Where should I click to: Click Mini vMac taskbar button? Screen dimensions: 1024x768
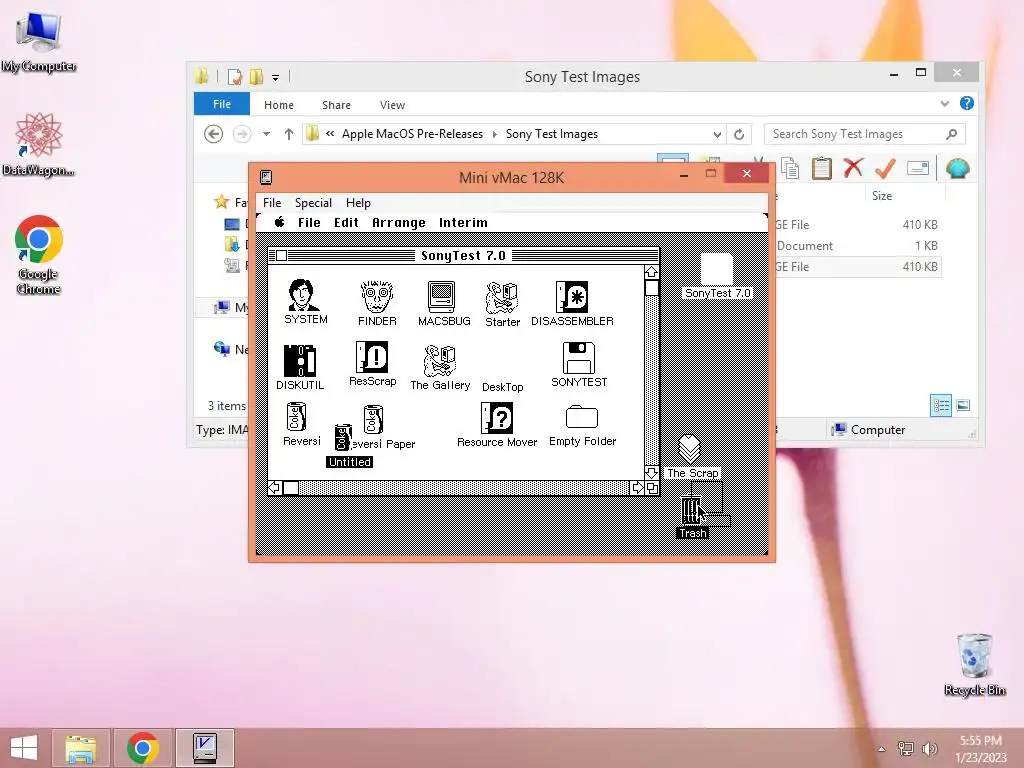[x=205, y=748]
